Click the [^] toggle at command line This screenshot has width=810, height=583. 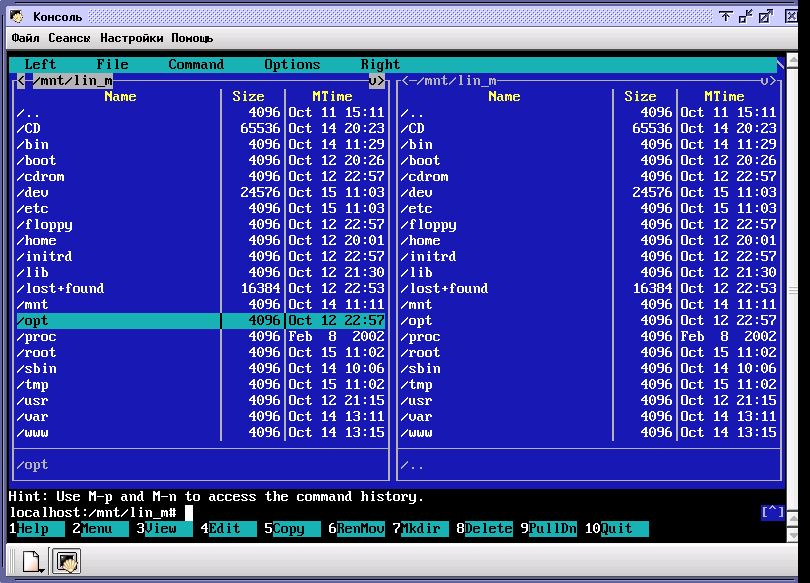click(x=773, y=512)
